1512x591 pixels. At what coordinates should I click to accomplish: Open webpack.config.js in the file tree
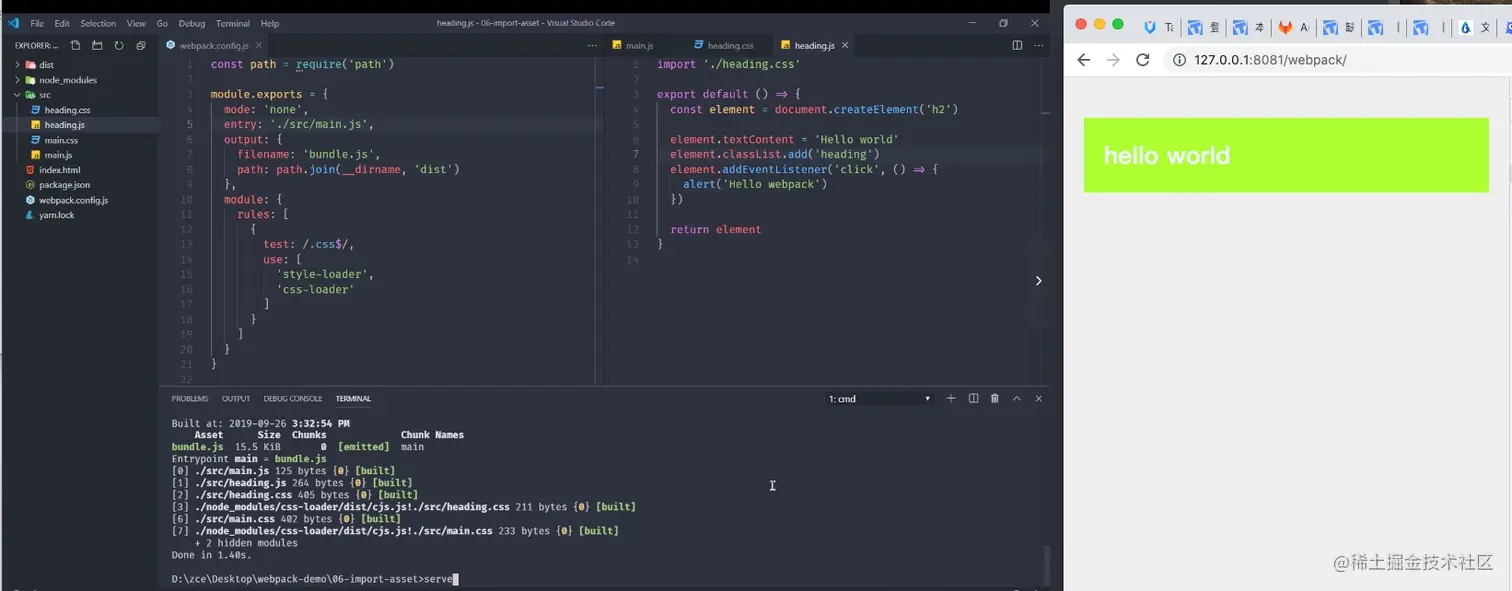73,200
